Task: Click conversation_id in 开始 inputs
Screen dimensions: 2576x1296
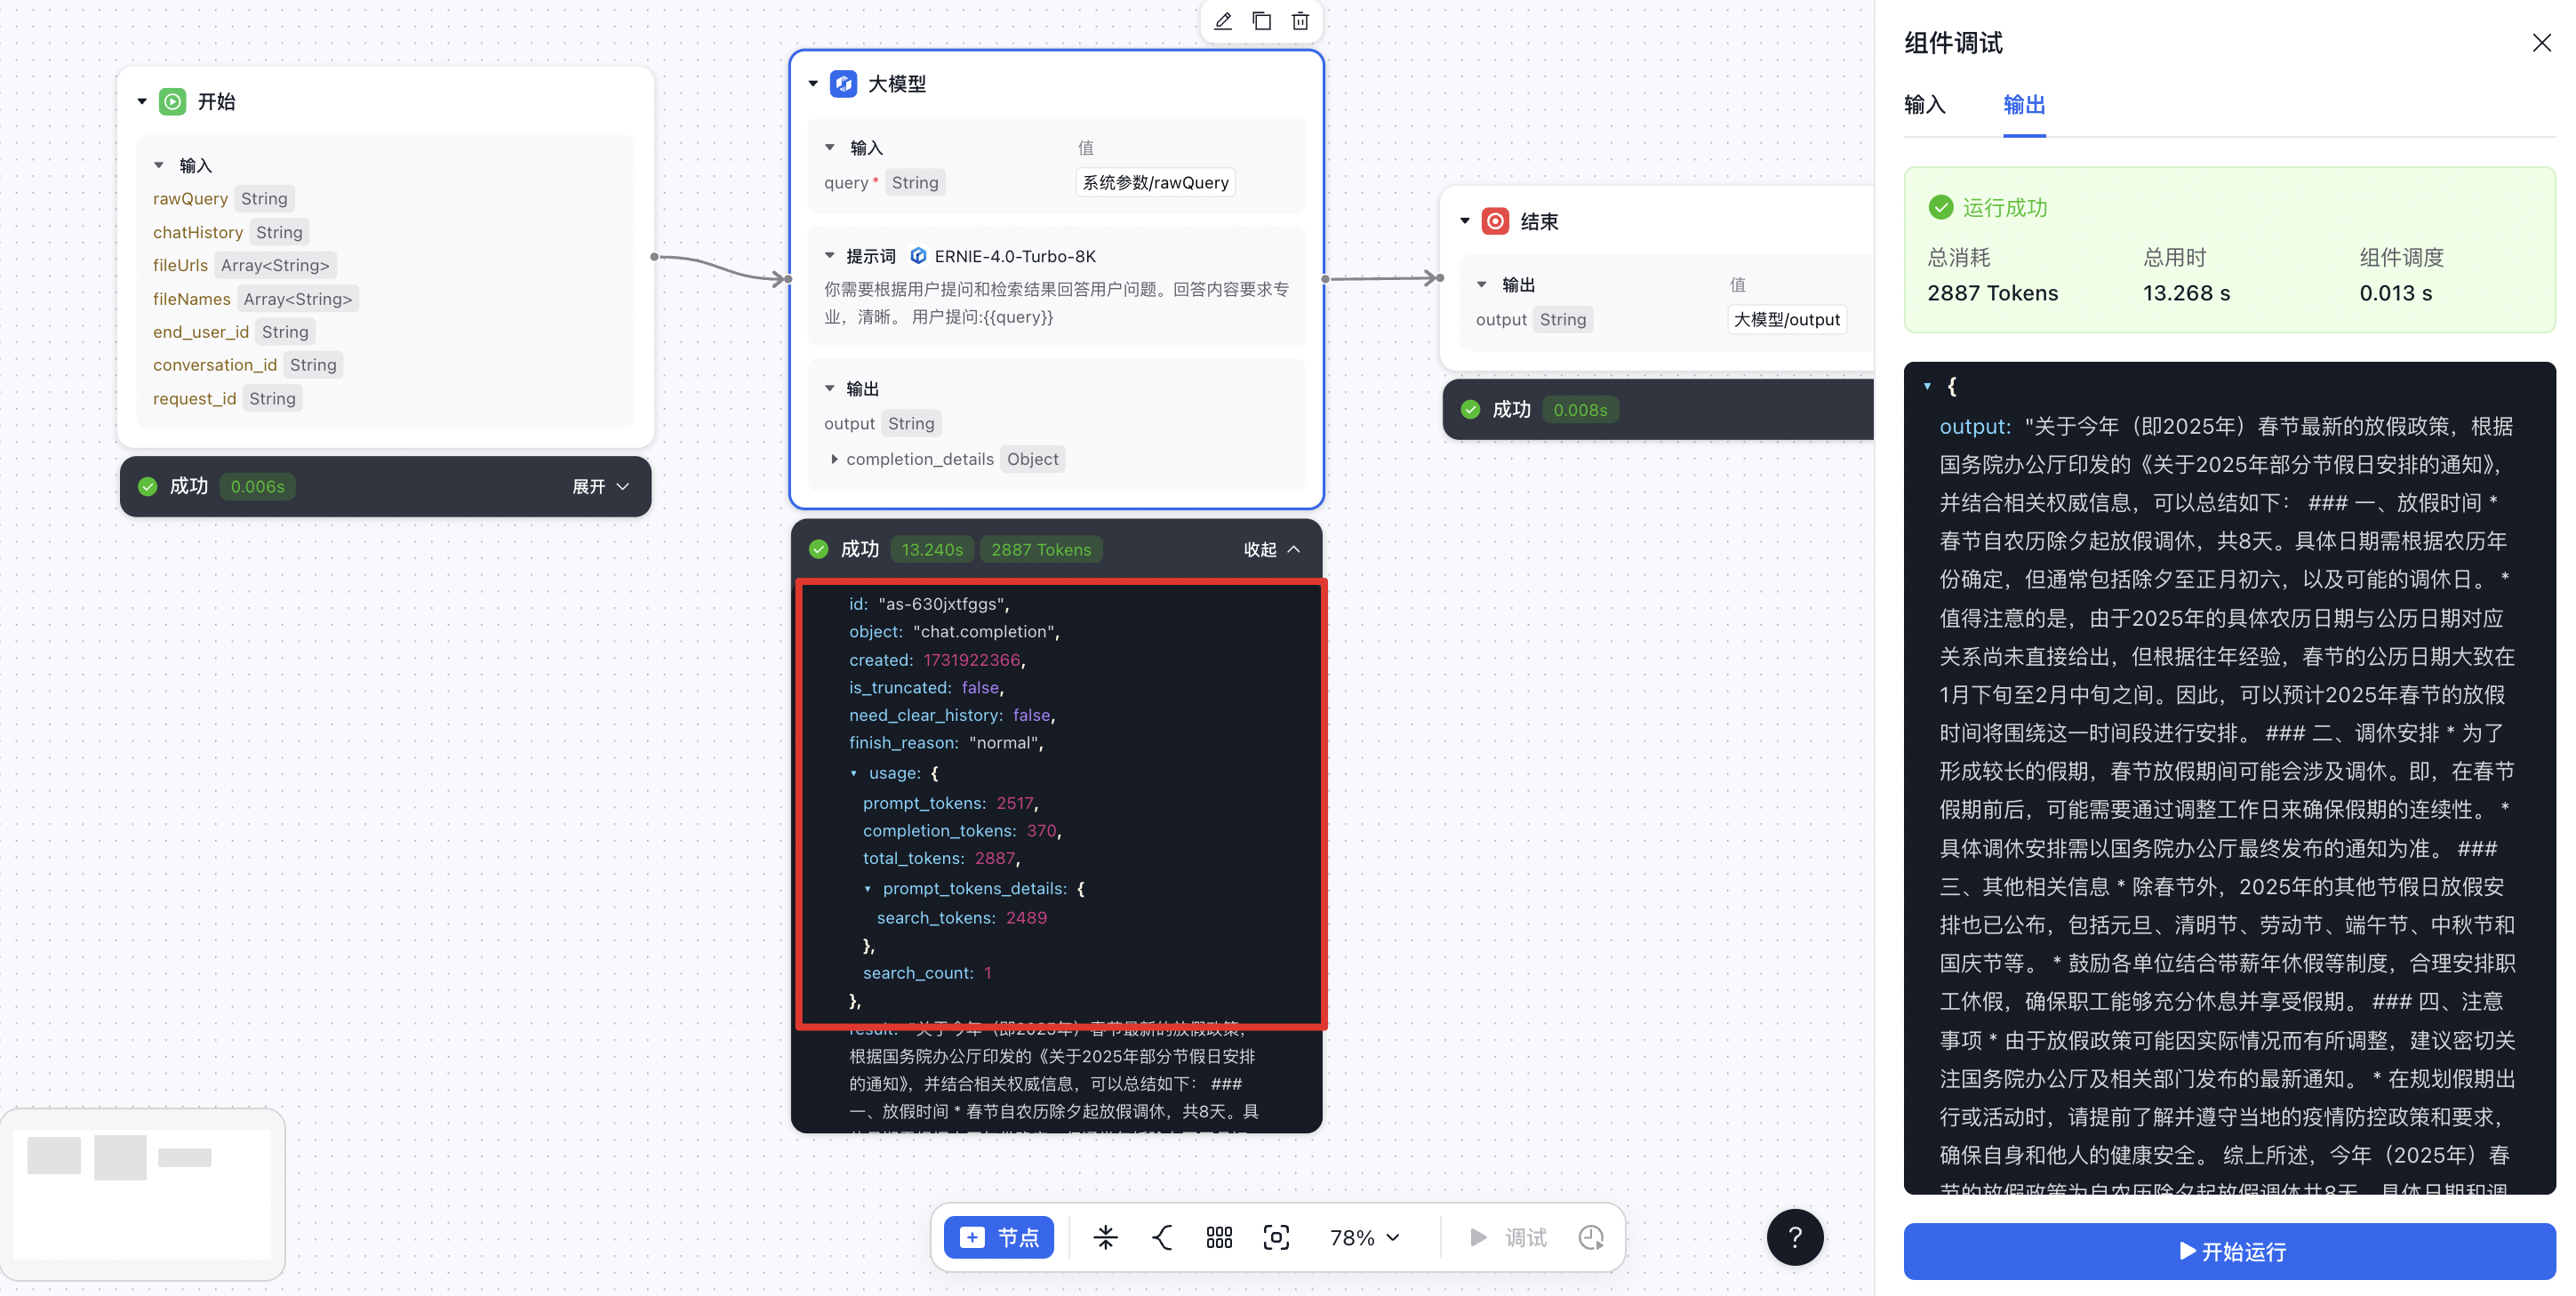Action: 214,365
